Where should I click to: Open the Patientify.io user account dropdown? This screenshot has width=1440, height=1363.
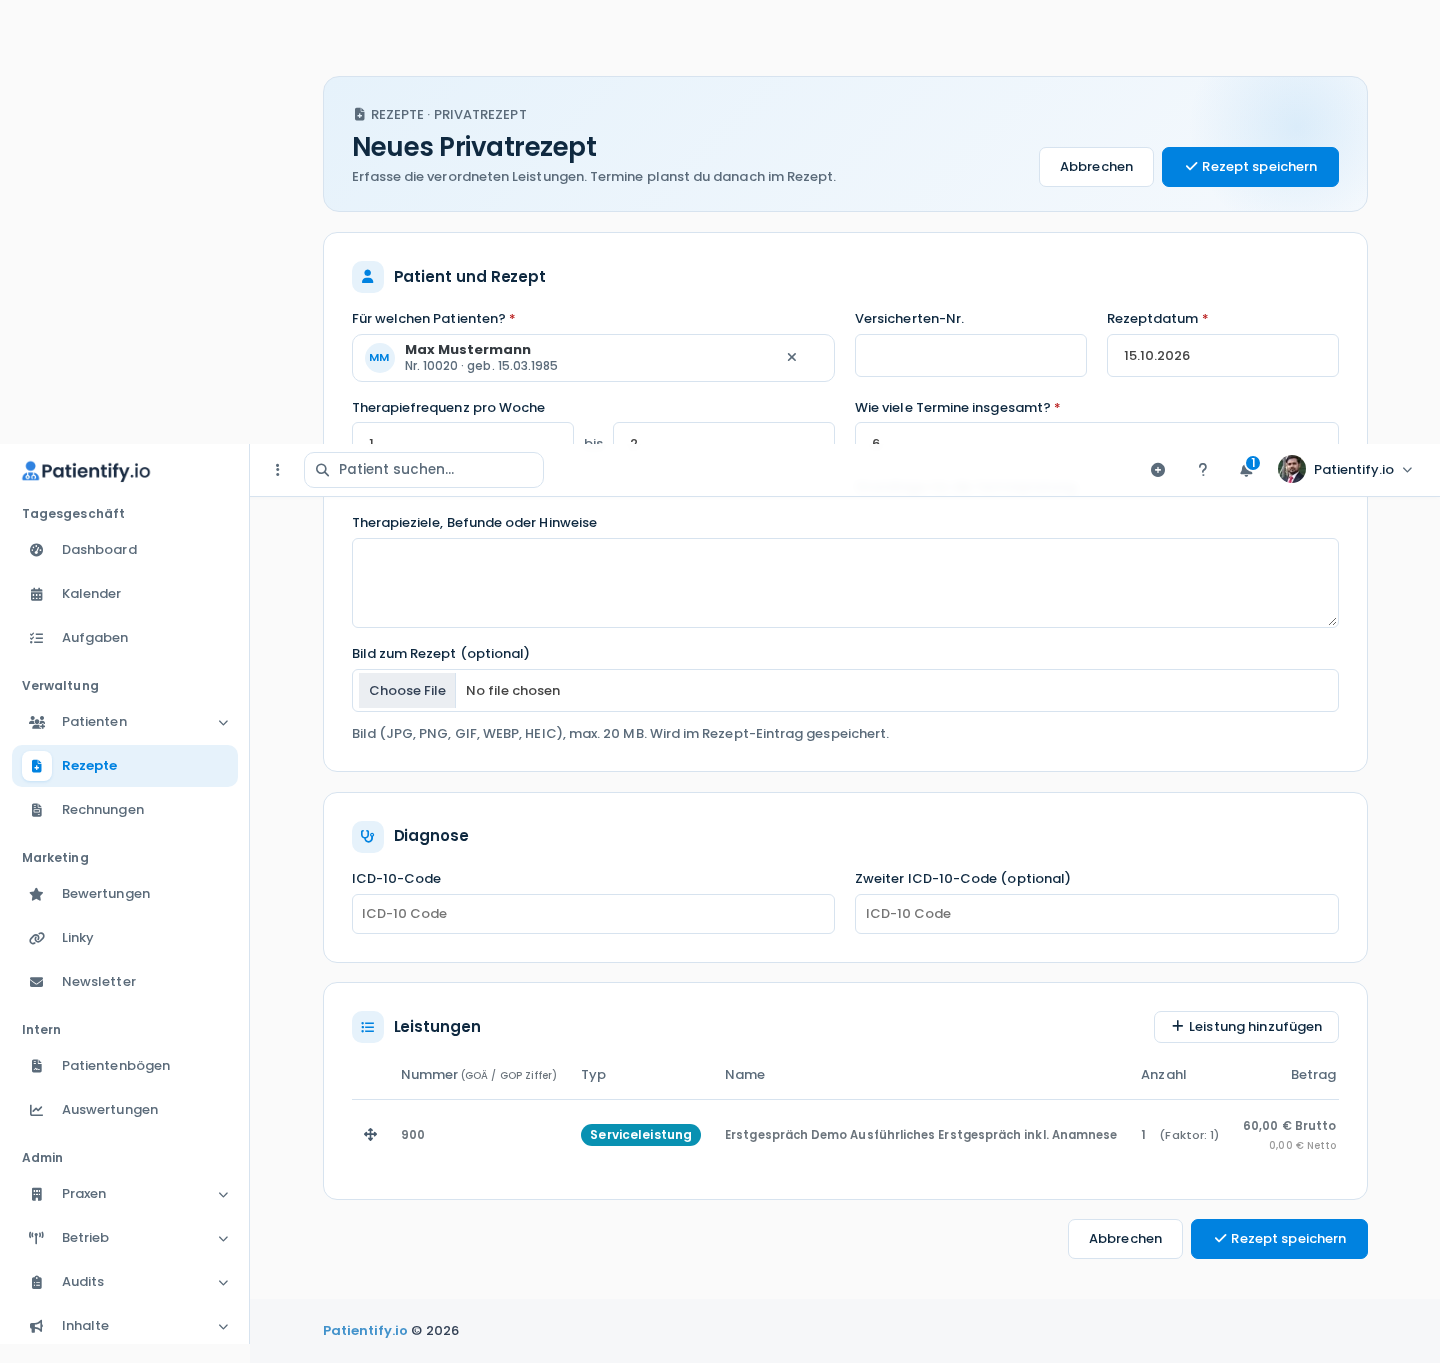pyautogui.click(x=1346, y=469)
